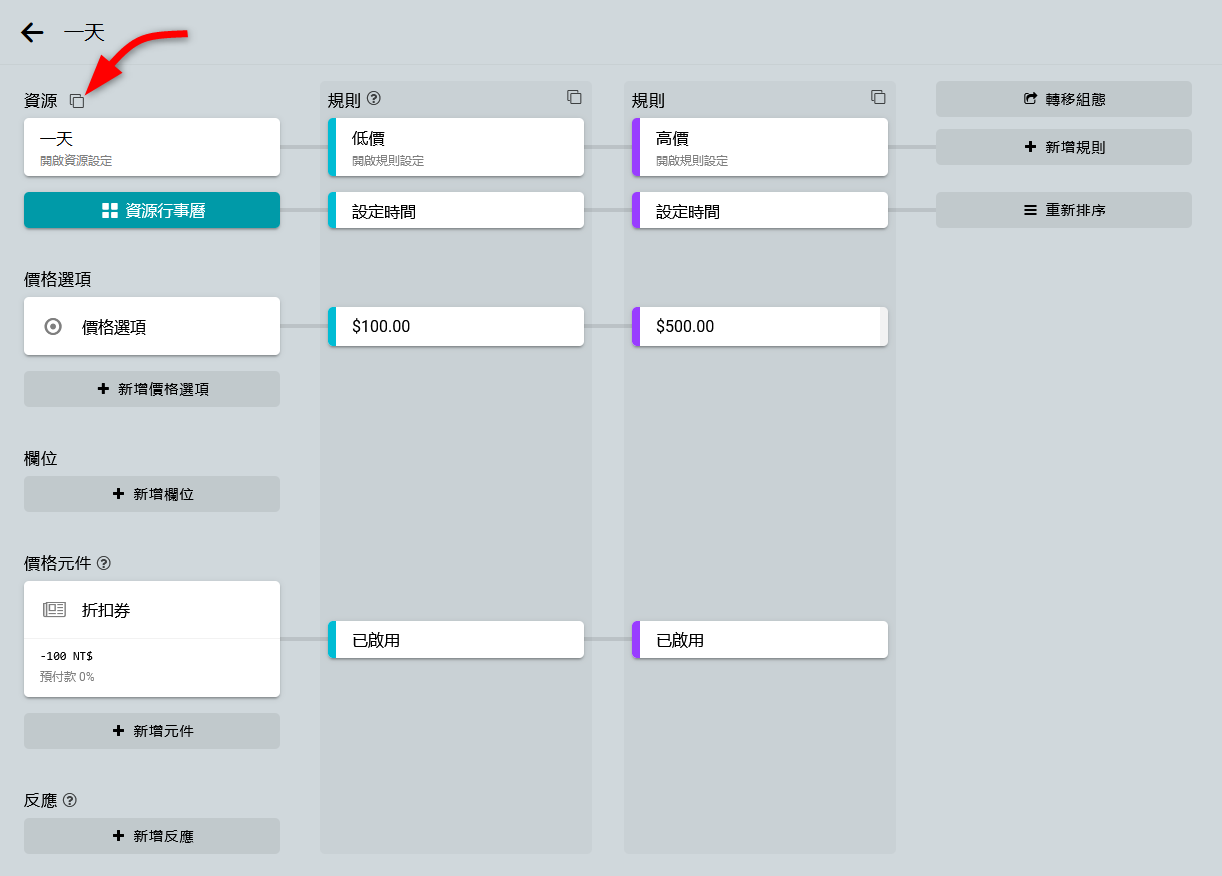Toggle 已啟用 under the 高價 rule
The image size is (1222, 876).
tap(760, 640)
